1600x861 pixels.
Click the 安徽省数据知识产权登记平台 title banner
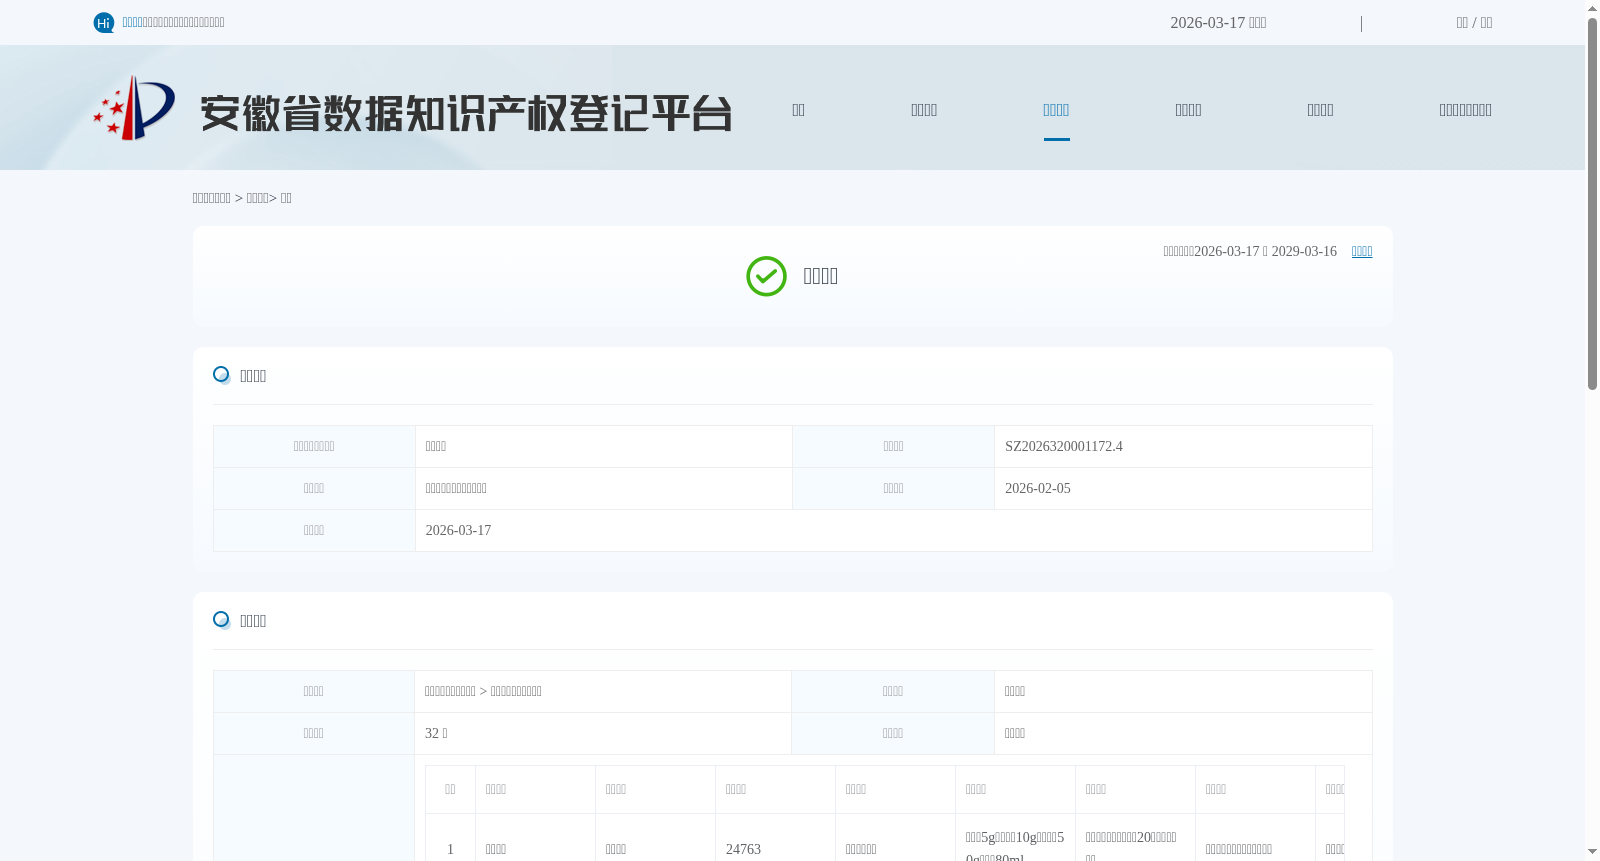[x=466, y=113]
